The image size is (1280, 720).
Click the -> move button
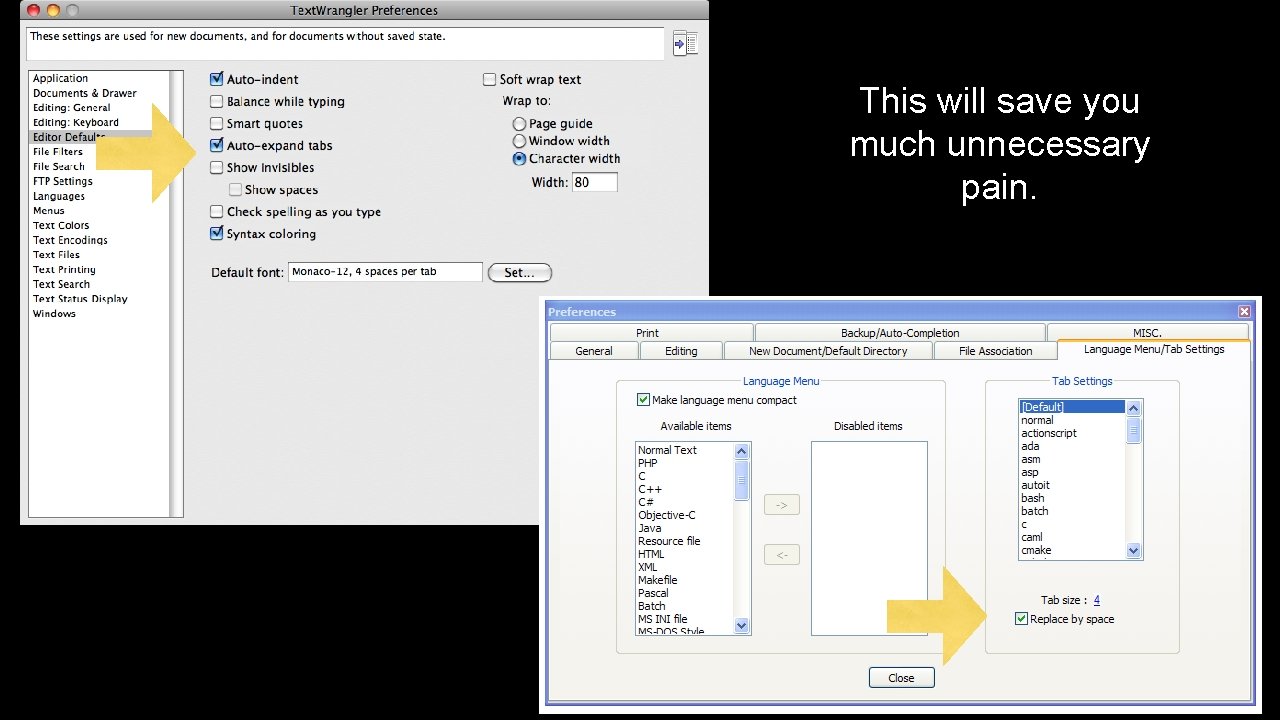tap(782, 505)
